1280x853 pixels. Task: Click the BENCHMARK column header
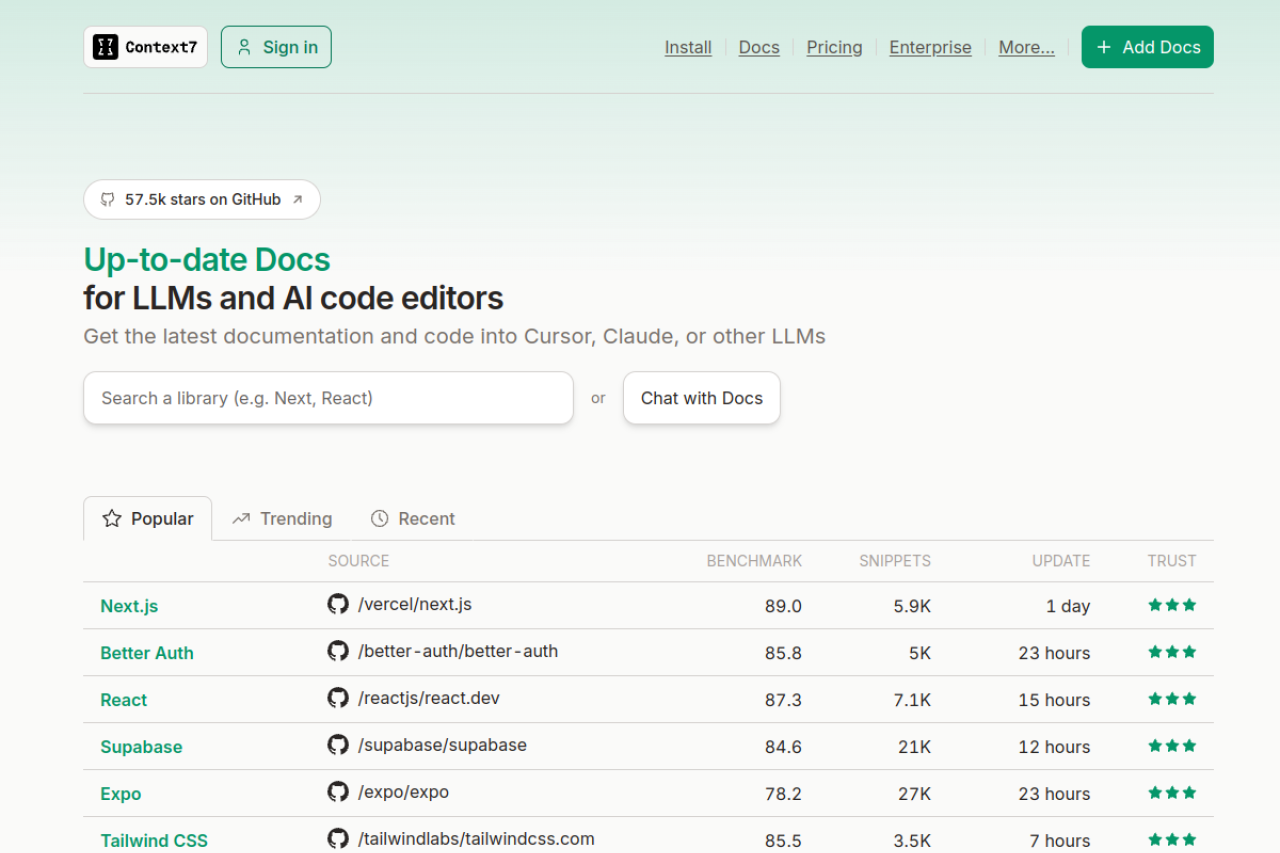tap(754, 561)
